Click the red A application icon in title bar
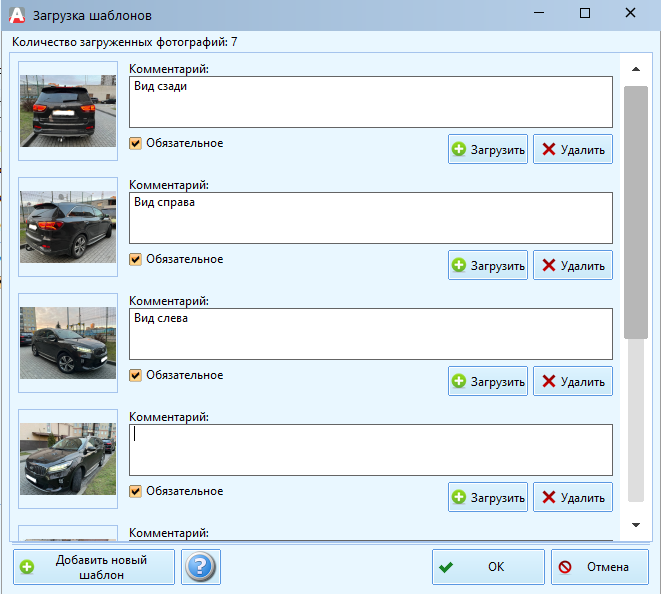 [17, 15]
